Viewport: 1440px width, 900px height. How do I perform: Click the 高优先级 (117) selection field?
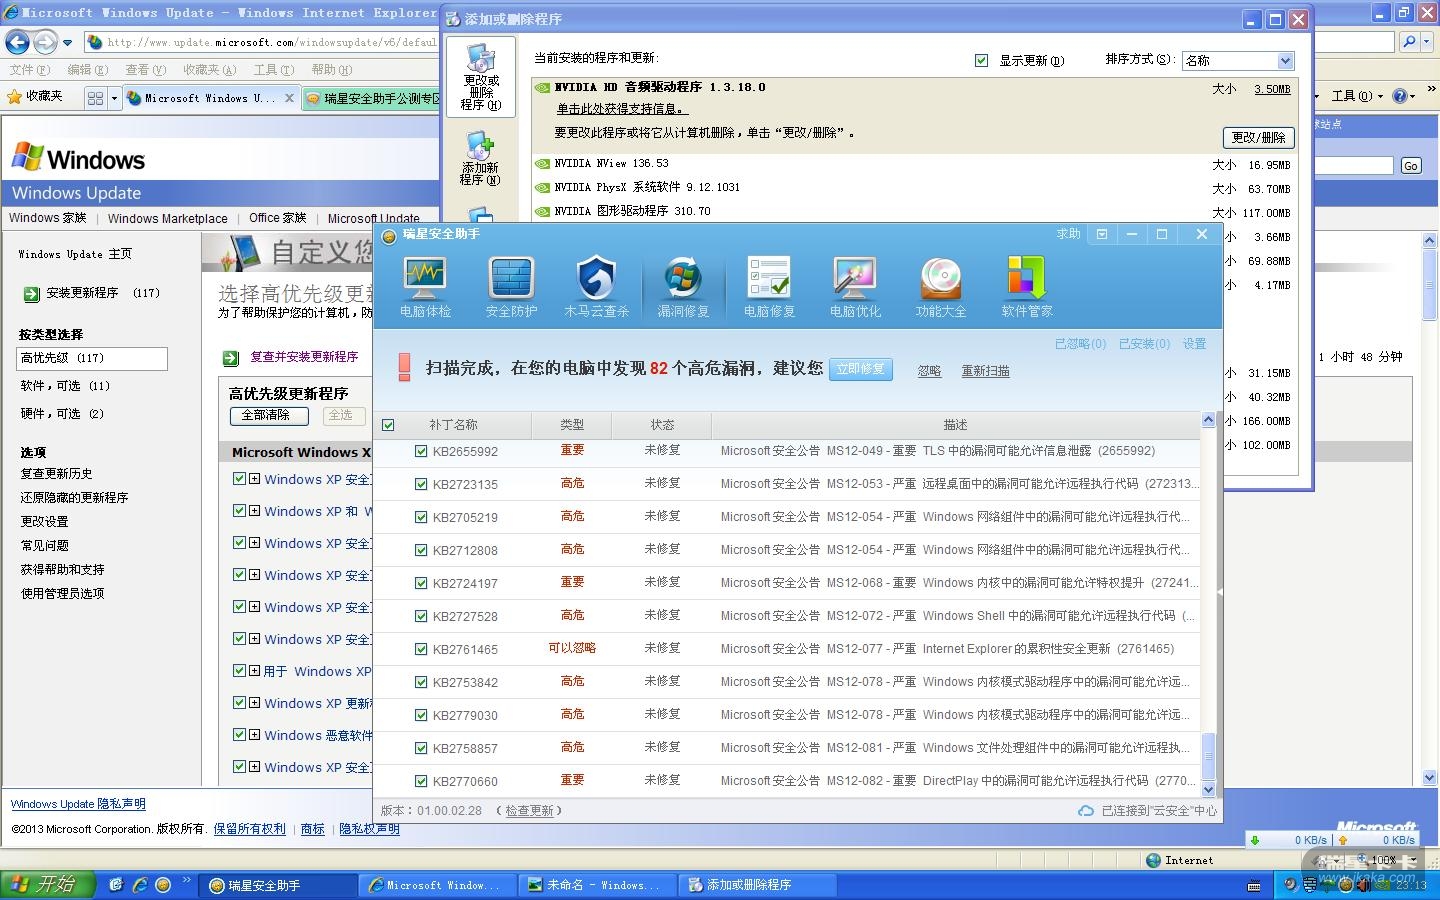92,358
